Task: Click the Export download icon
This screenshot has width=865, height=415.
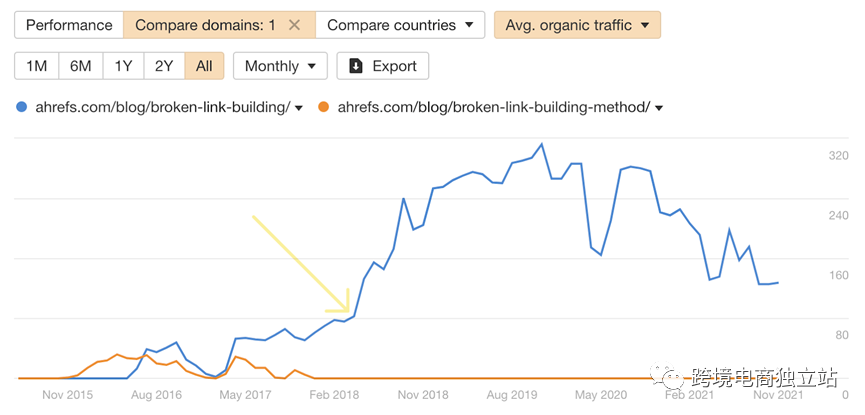Action: coord(356,66)
